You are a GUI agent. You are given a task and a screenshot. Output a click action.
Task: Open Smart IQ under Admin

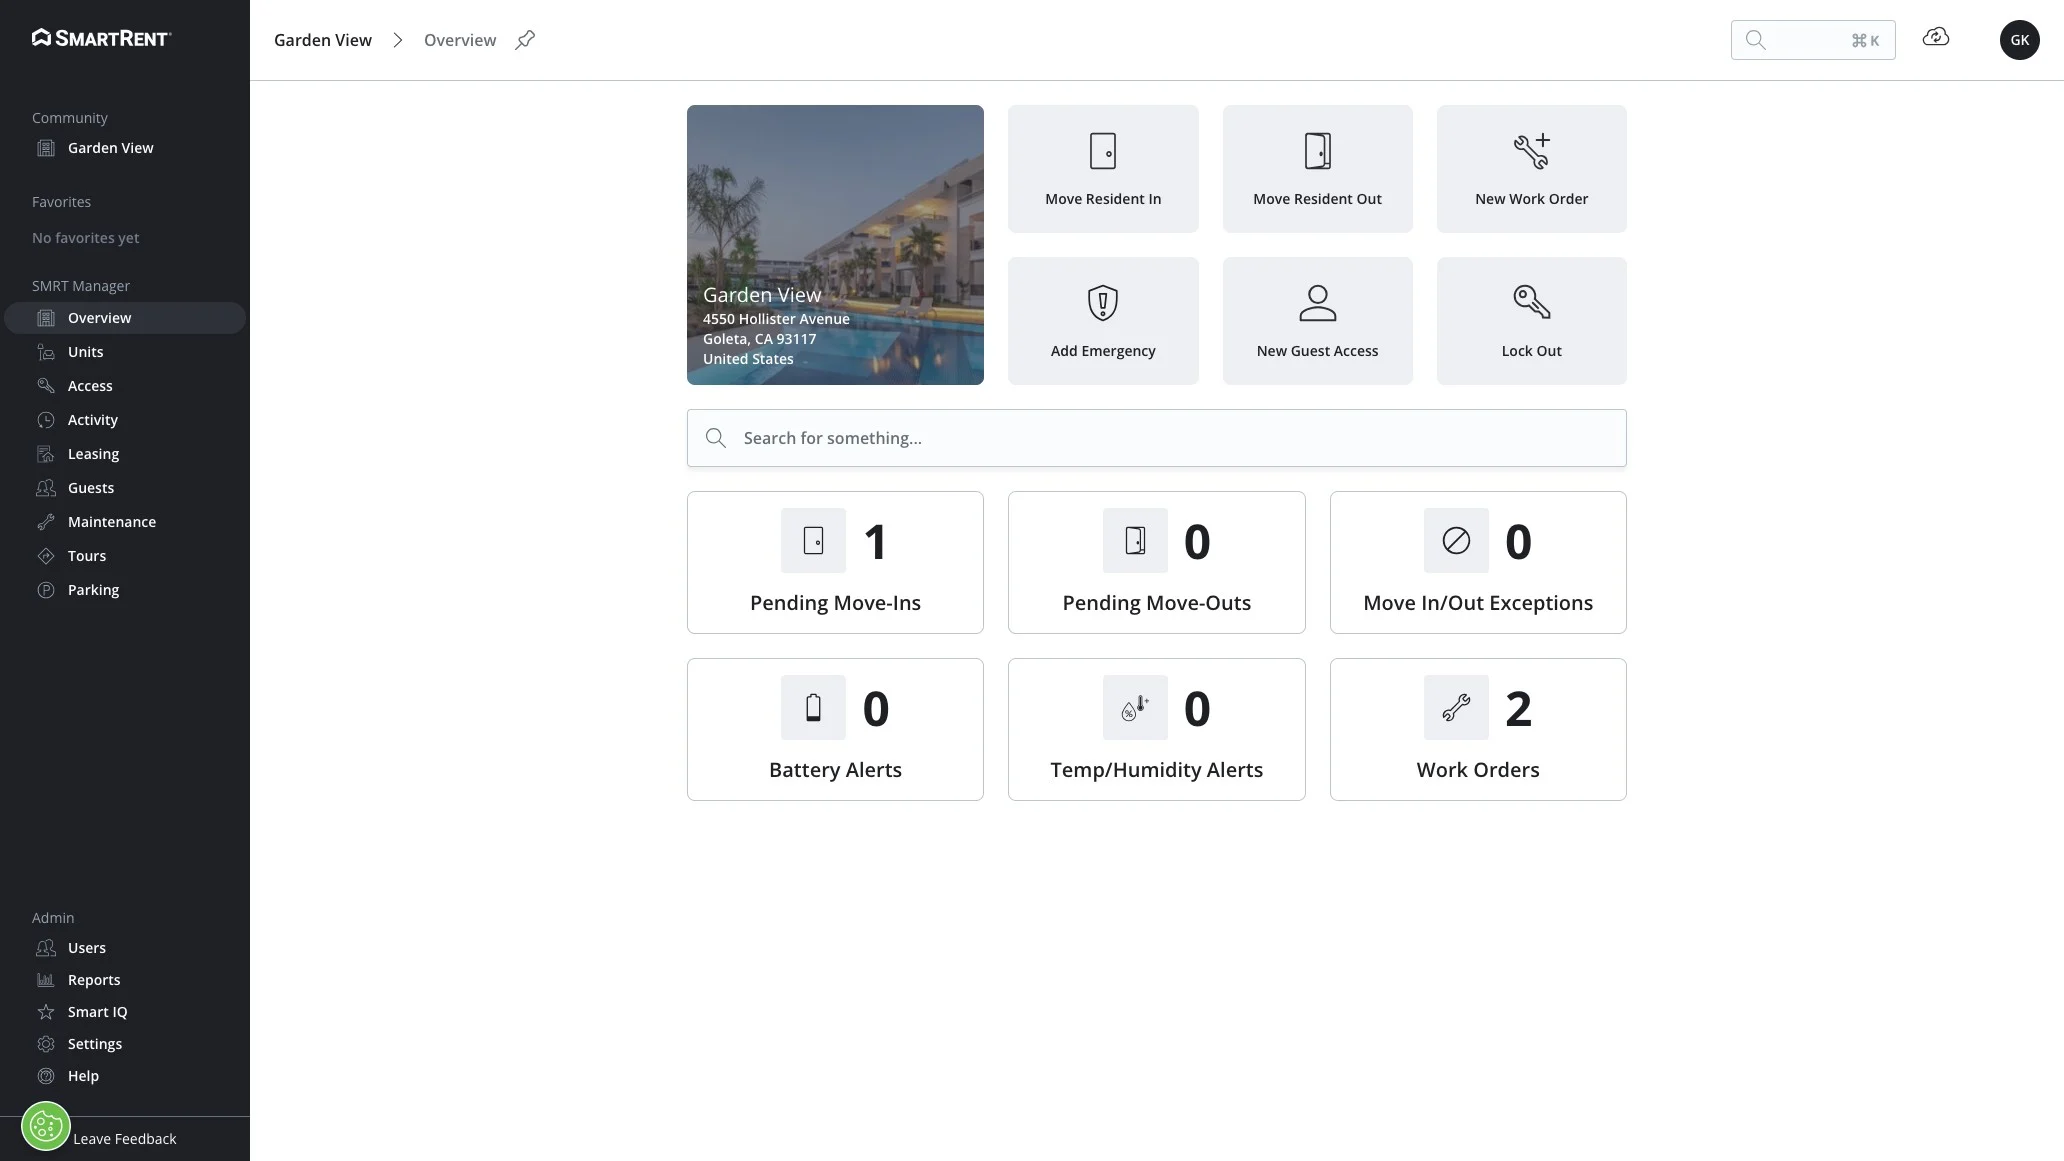(x=125, y=1012)
